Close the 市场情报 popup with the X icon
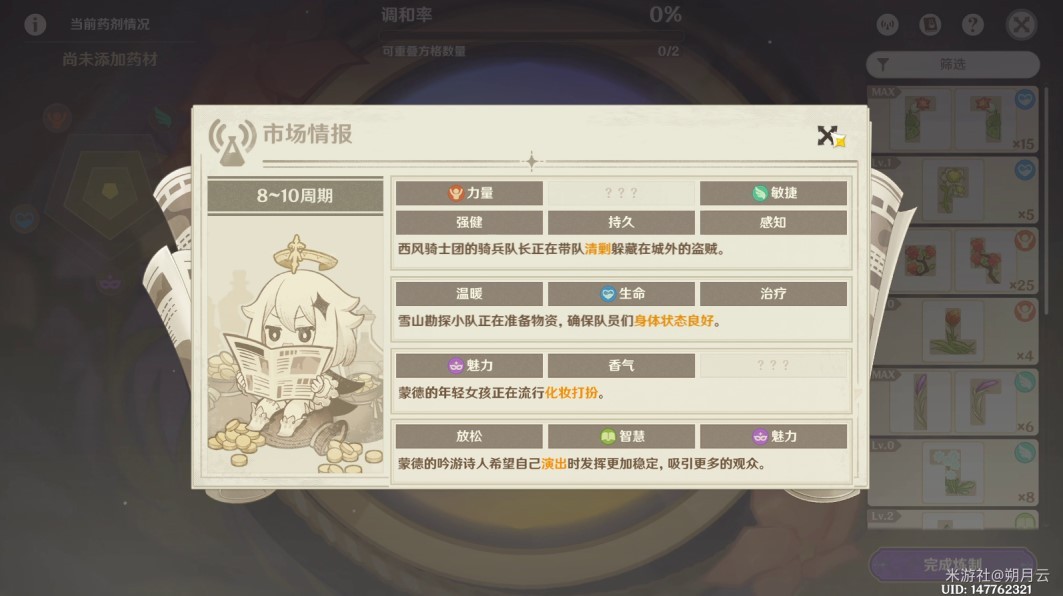Screen dimensions: 1063x596 (x=830, y=136)
